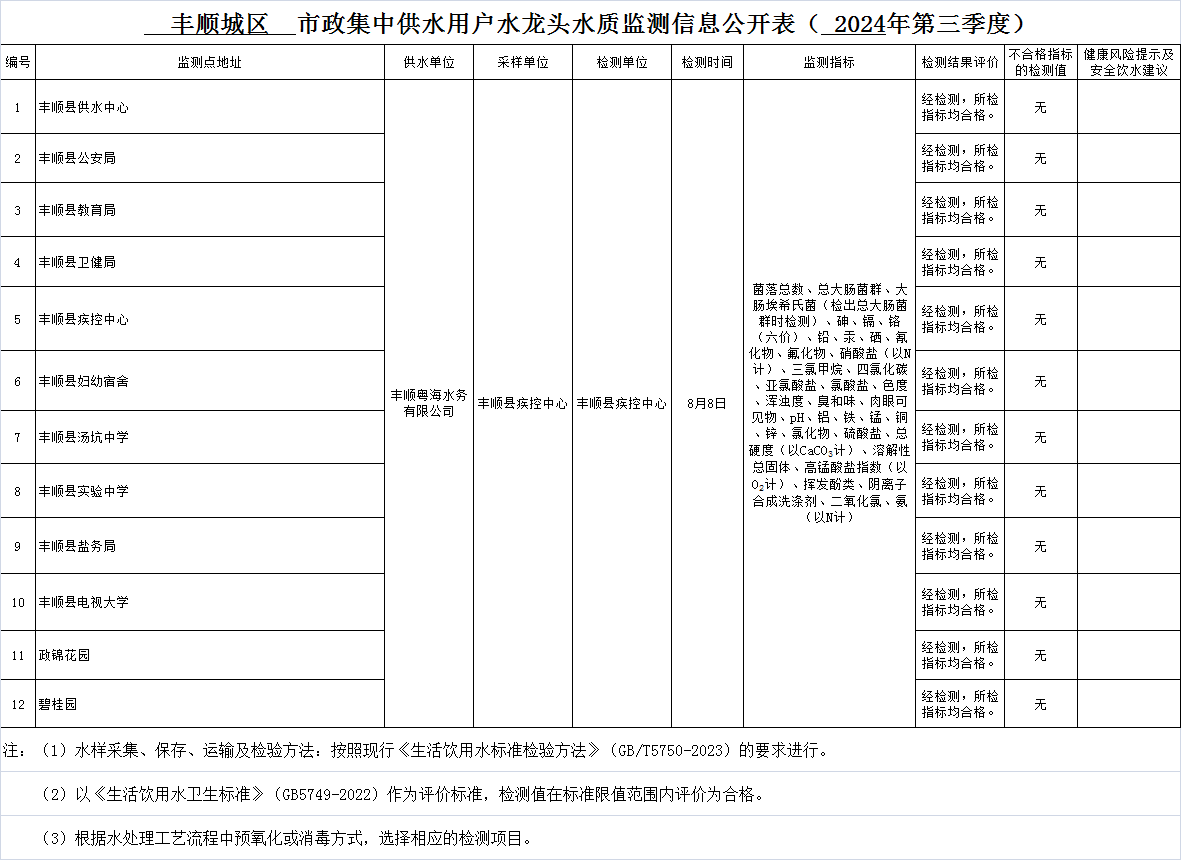Click the 检测结果评价 header cell
Image resolution: width=1181 pixels, height=860 pixels.
pos(960,63)
